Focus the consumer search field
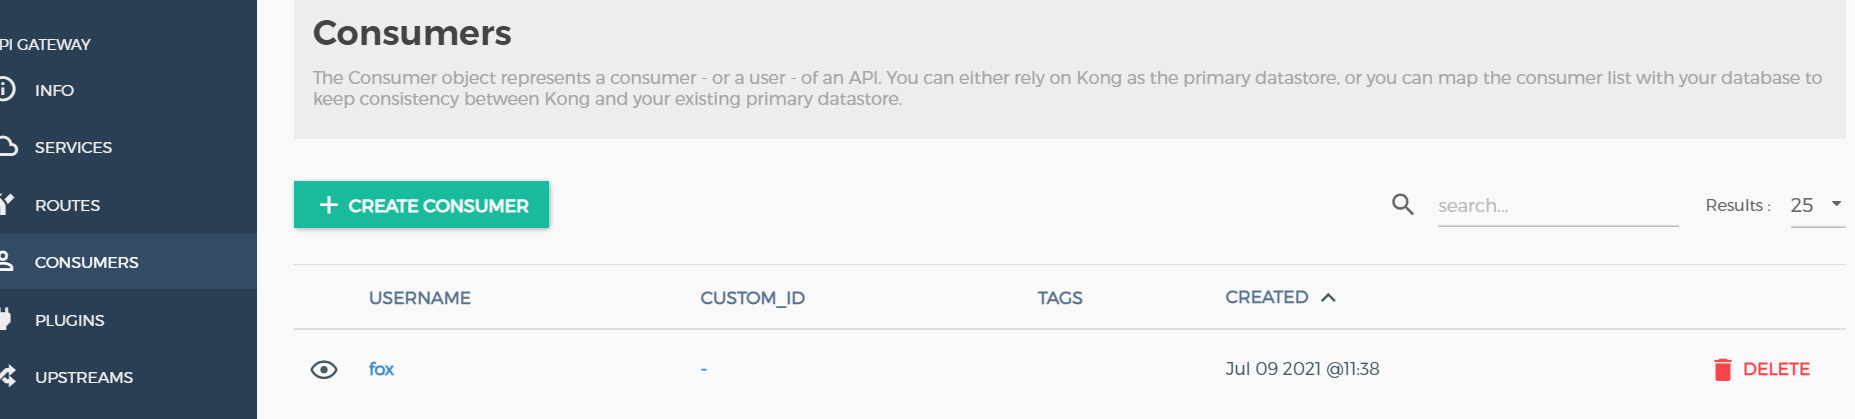Screen dimensions: 1855x419 [x=1557, y=206]
